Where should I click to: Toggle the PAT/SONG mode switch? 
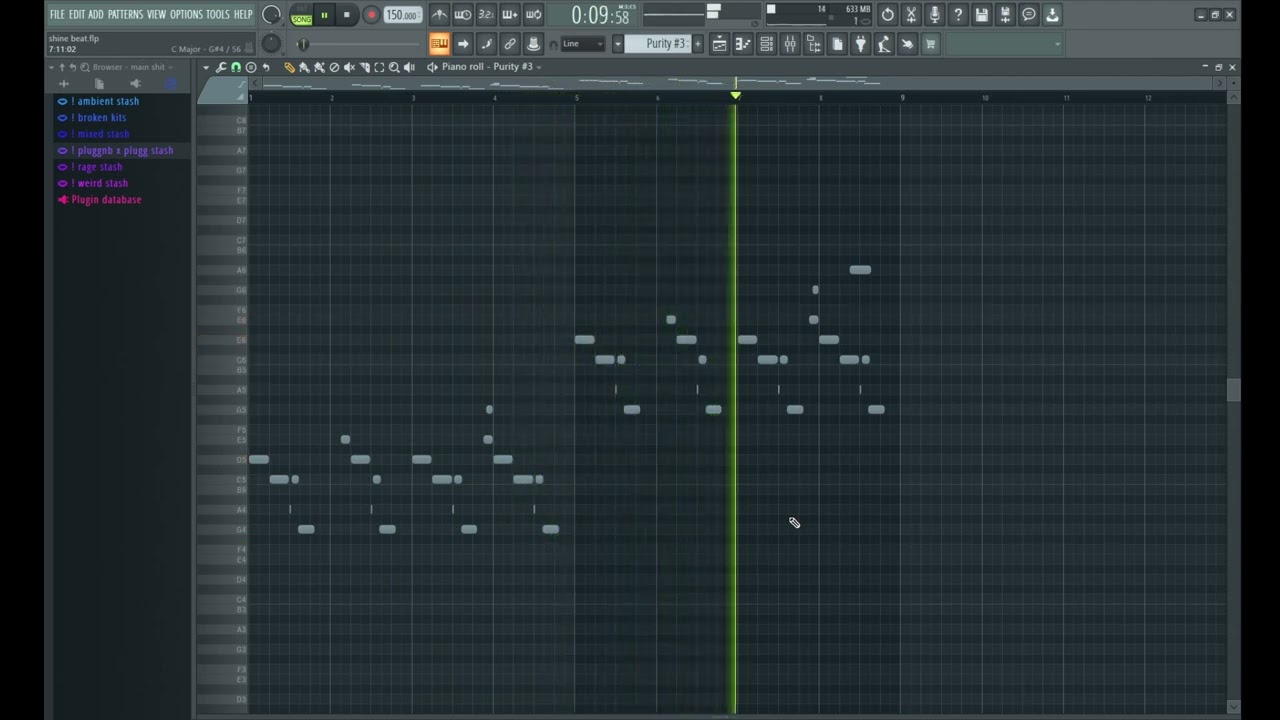(x=301, y=15)
